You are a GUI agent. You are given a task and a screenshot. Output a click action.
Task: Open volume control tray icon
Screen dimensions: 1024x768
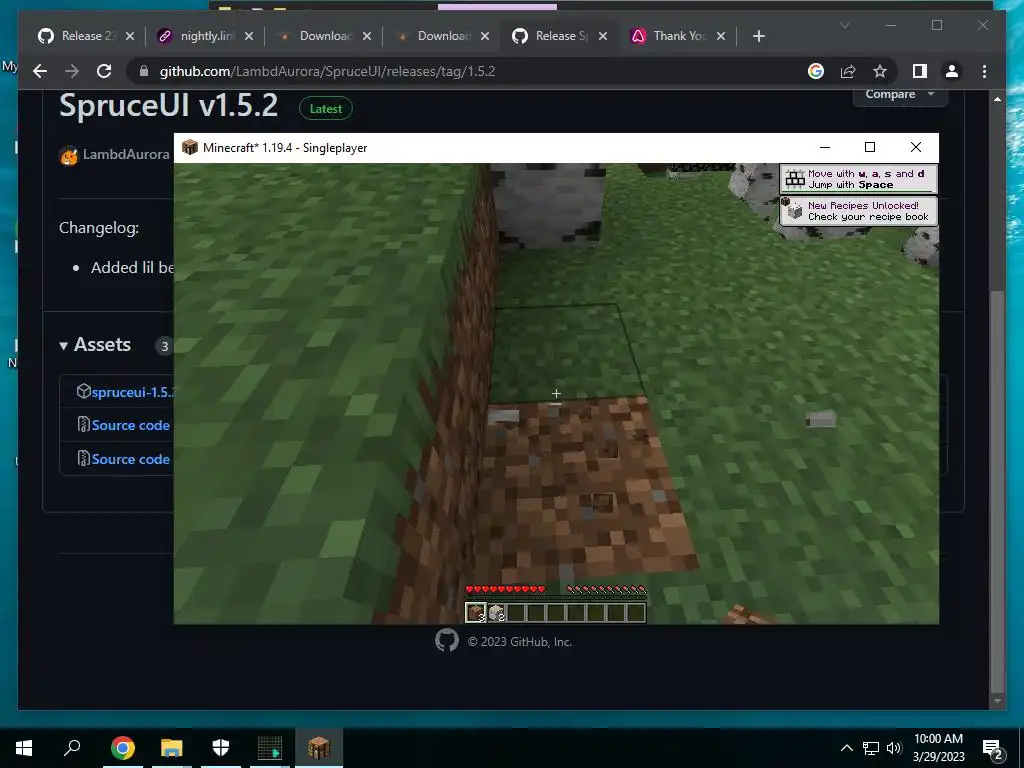pyautogui.click(x=894, y=748)
